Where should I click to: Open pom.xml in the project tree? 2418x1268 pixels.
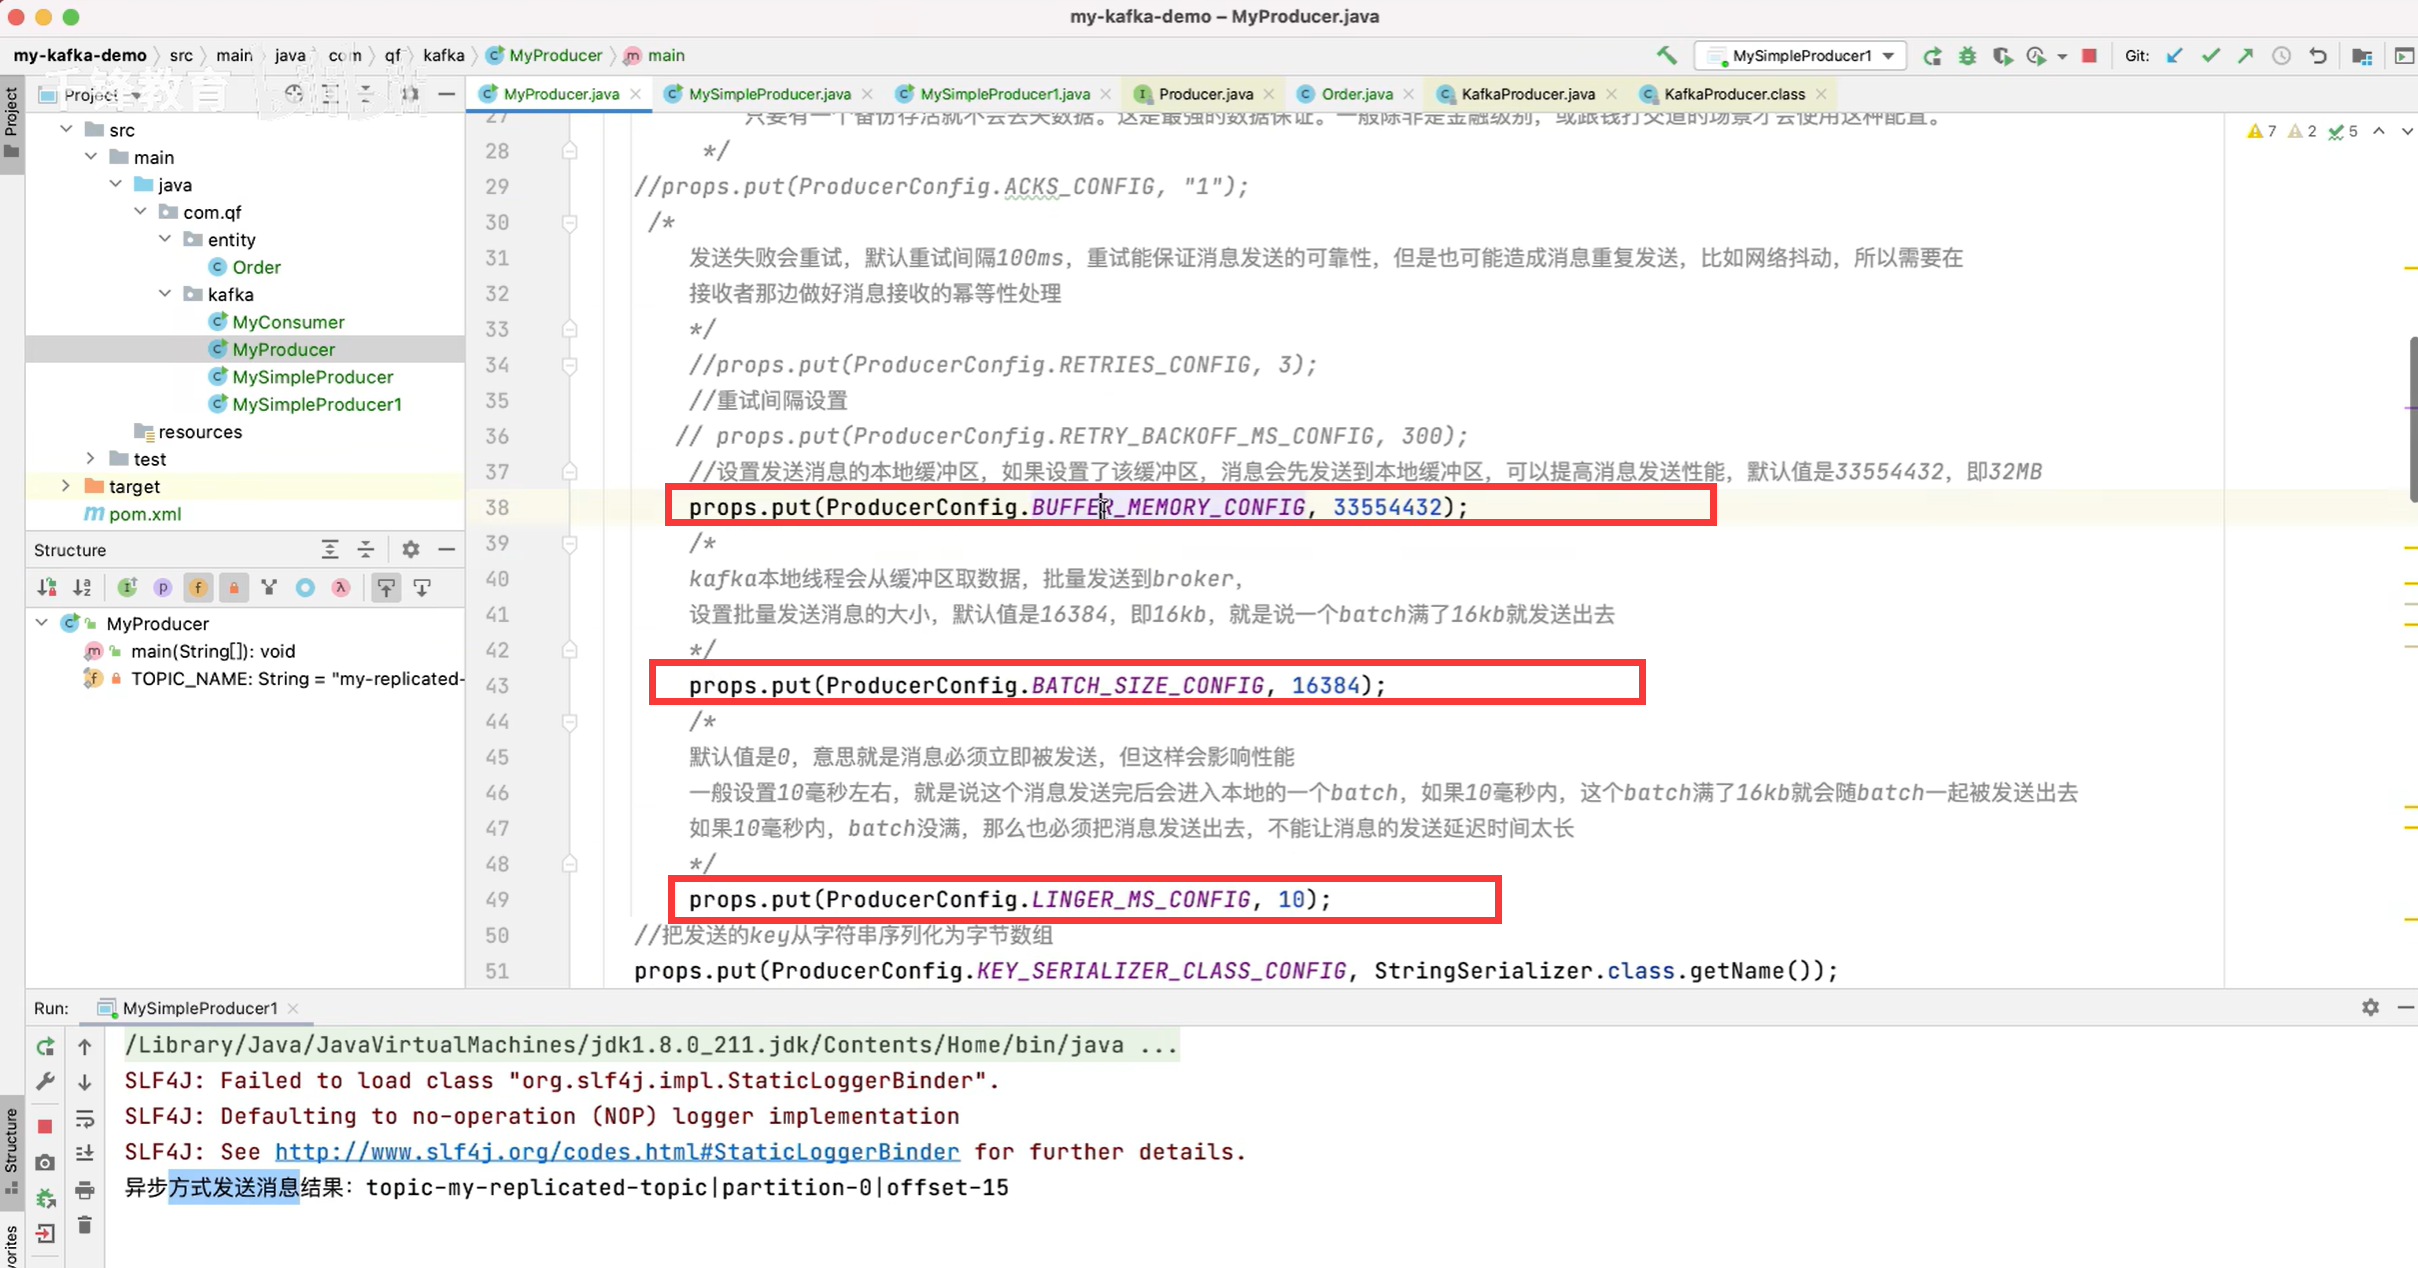pos(145,514)
